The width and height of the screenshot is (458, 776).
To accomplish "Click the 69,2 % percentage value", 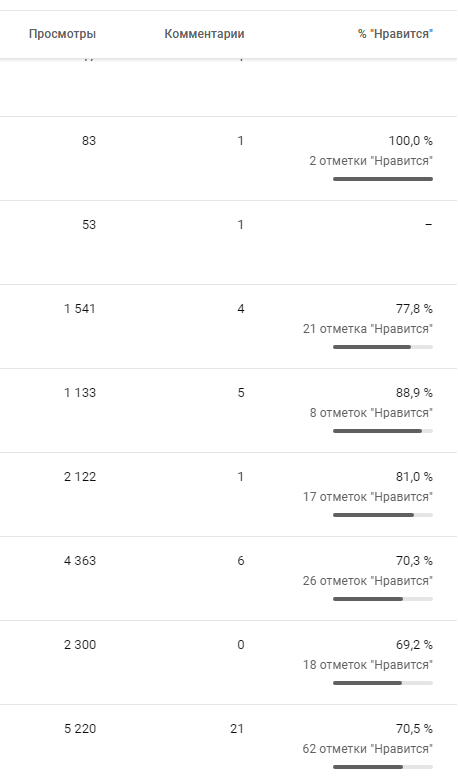I will [414, 645].
